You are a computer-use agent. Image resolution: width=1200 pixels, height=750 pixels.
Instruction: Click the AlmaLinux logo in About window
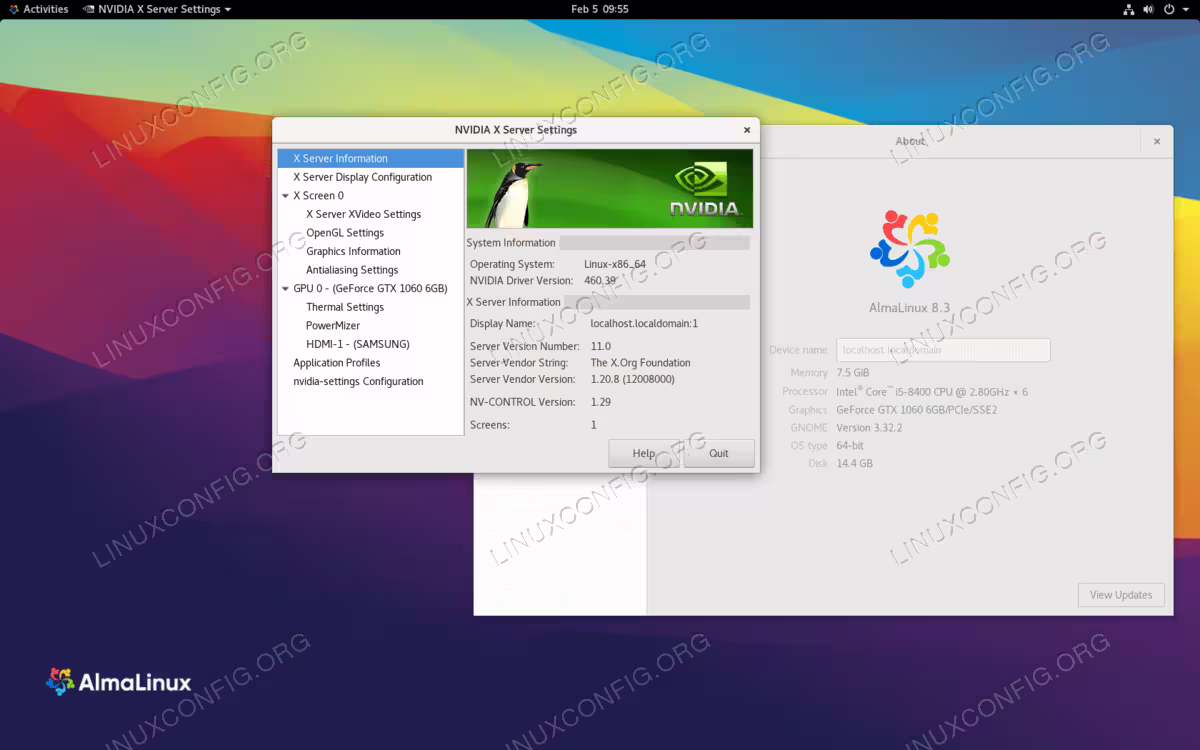(910, 249)
